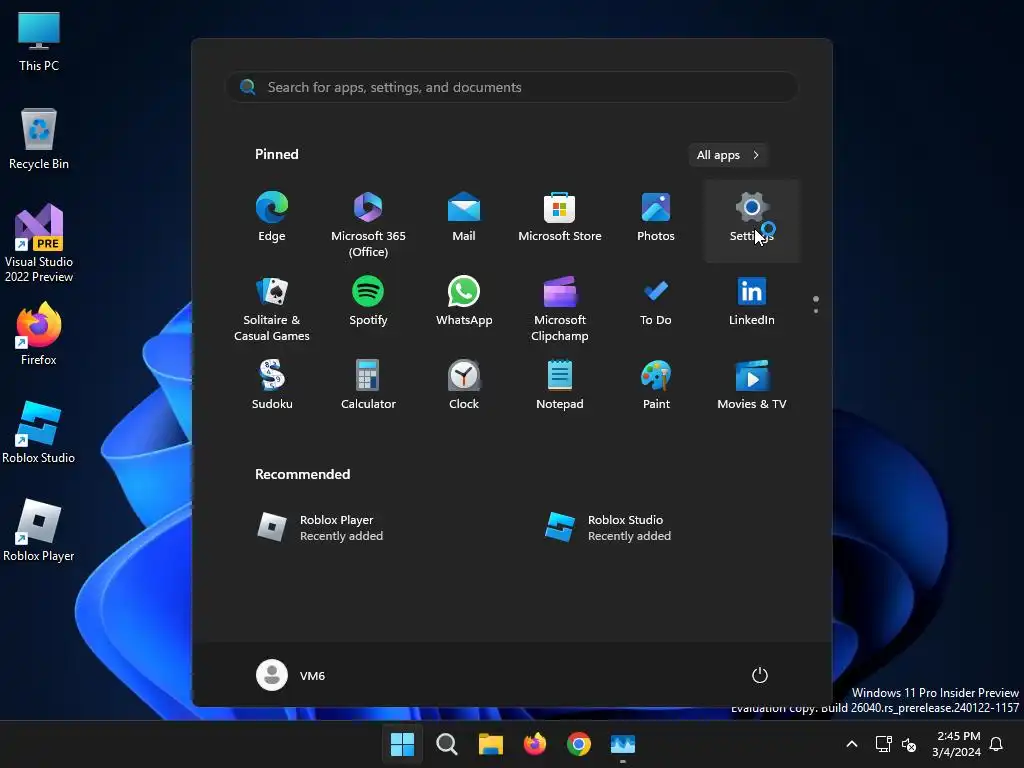
Task: Click the Start menu search box
Action: (512, 87)
